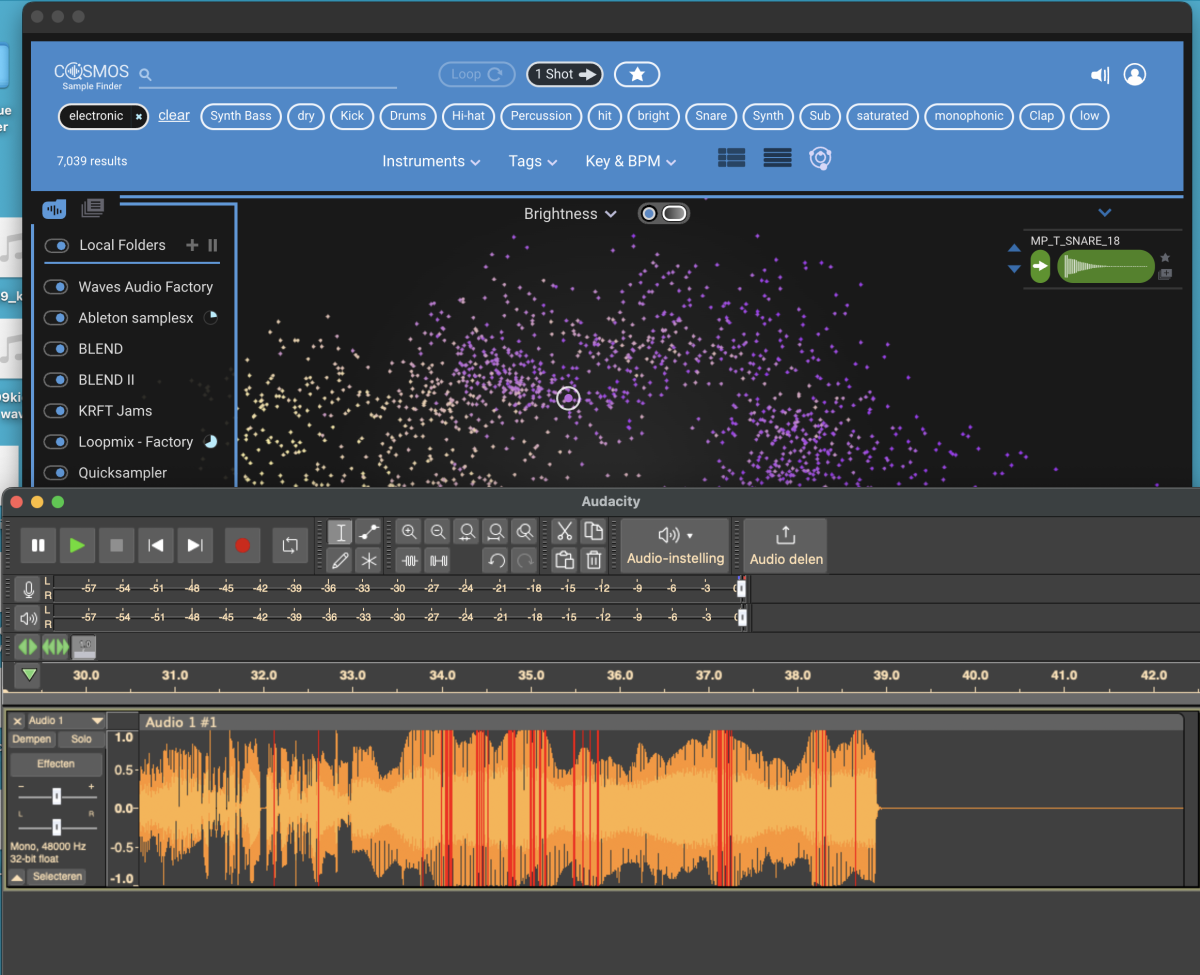
Task: Fit selection to window width
Action: pos(465,532)
